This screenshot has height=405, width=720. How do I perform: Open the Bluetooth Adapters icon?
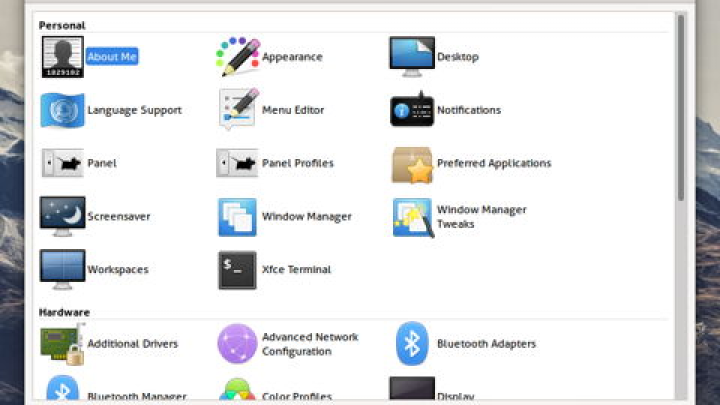412,343
